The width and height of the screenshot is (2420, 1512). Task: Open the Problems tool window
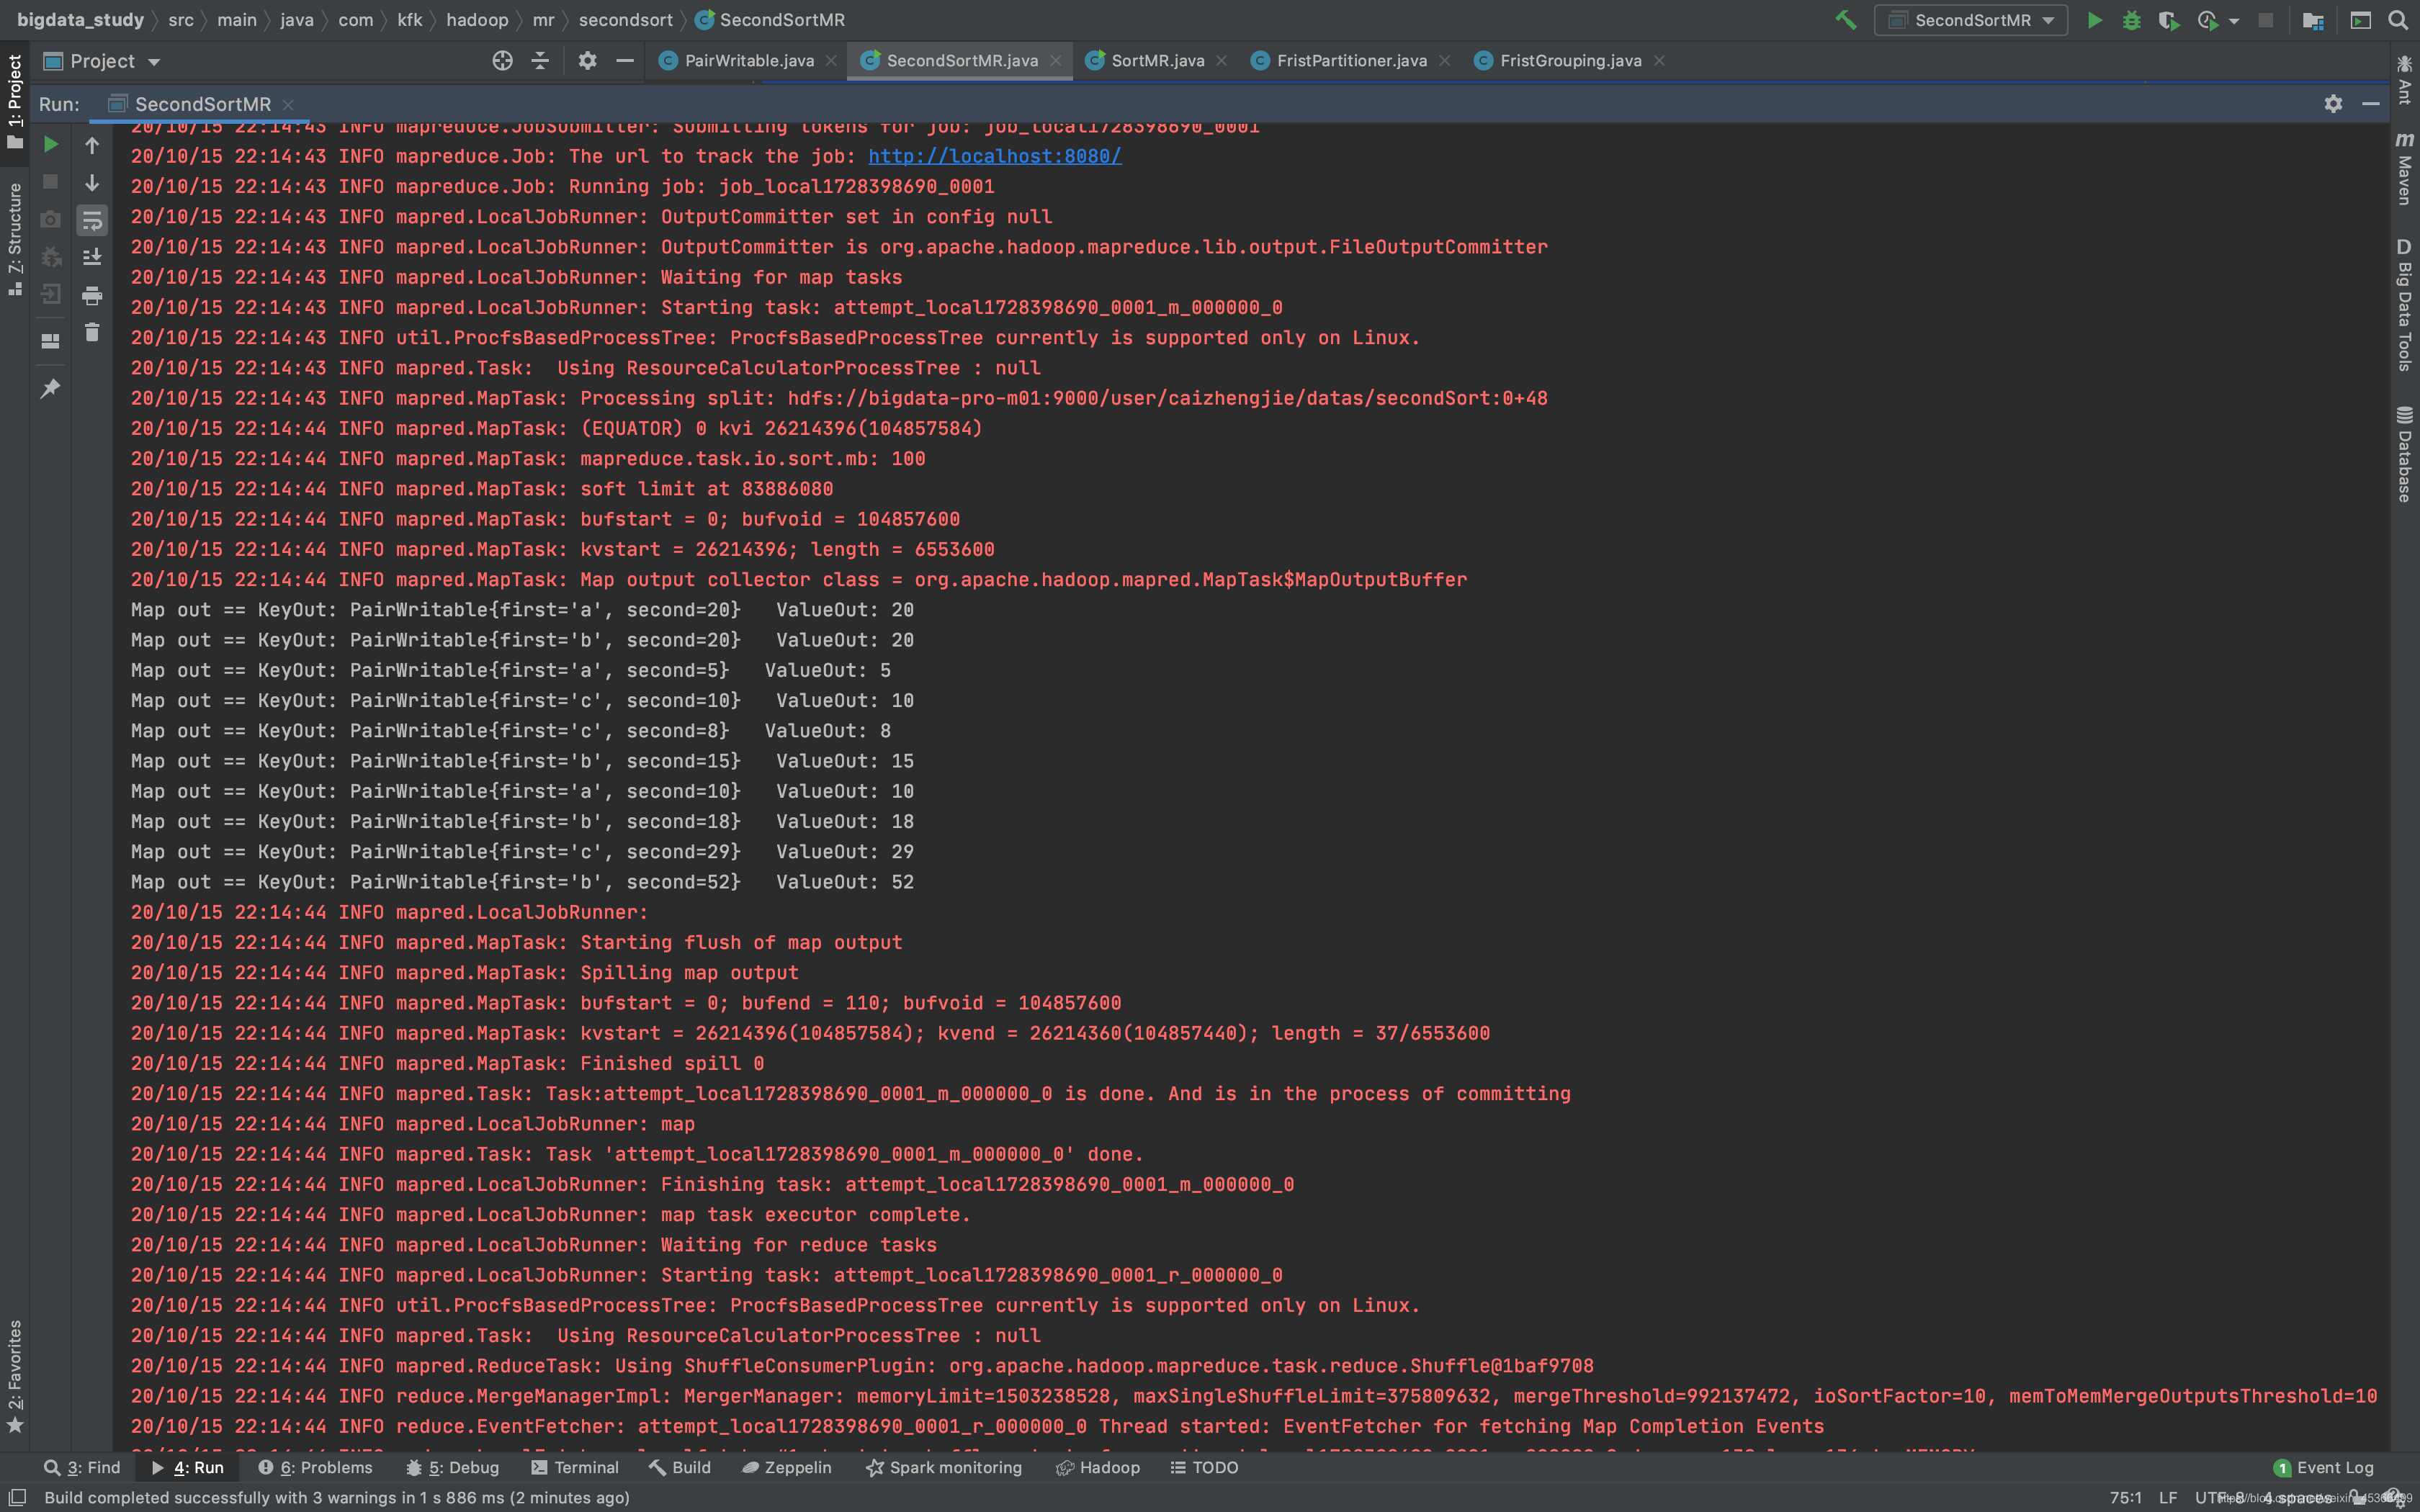(315, 1467)
